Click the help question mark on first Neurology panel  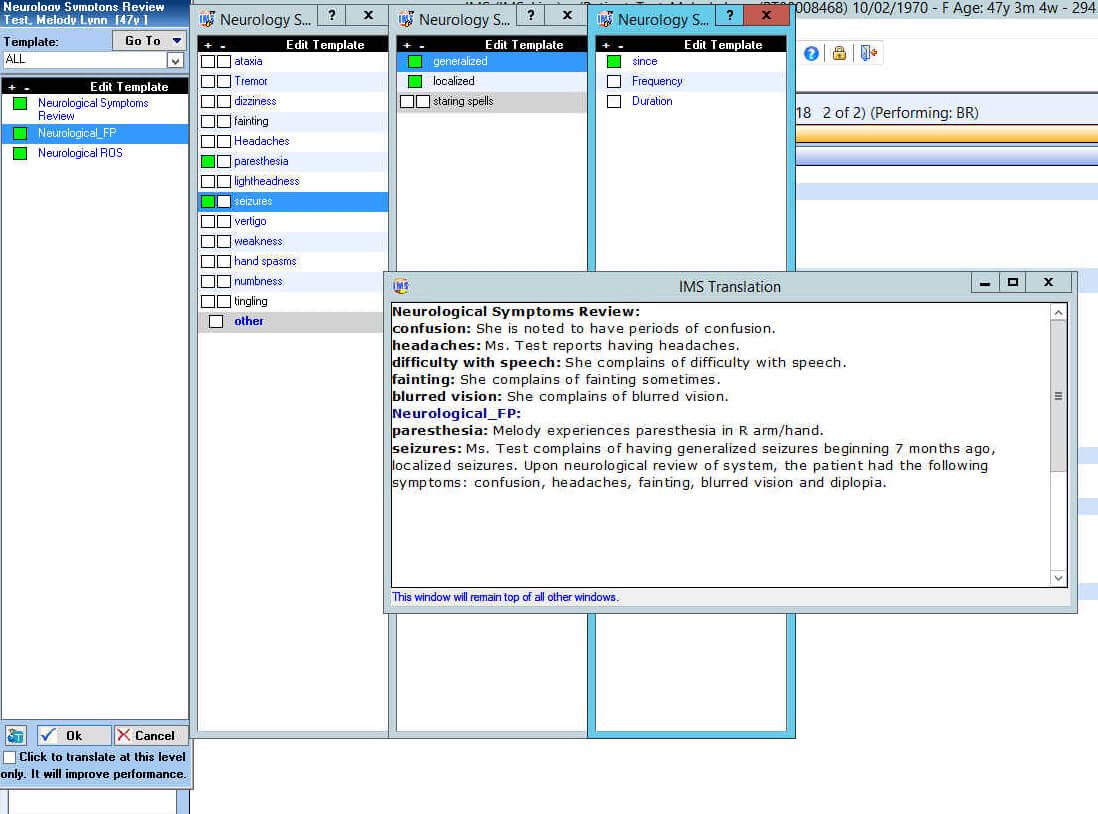[x=332, y=15]
